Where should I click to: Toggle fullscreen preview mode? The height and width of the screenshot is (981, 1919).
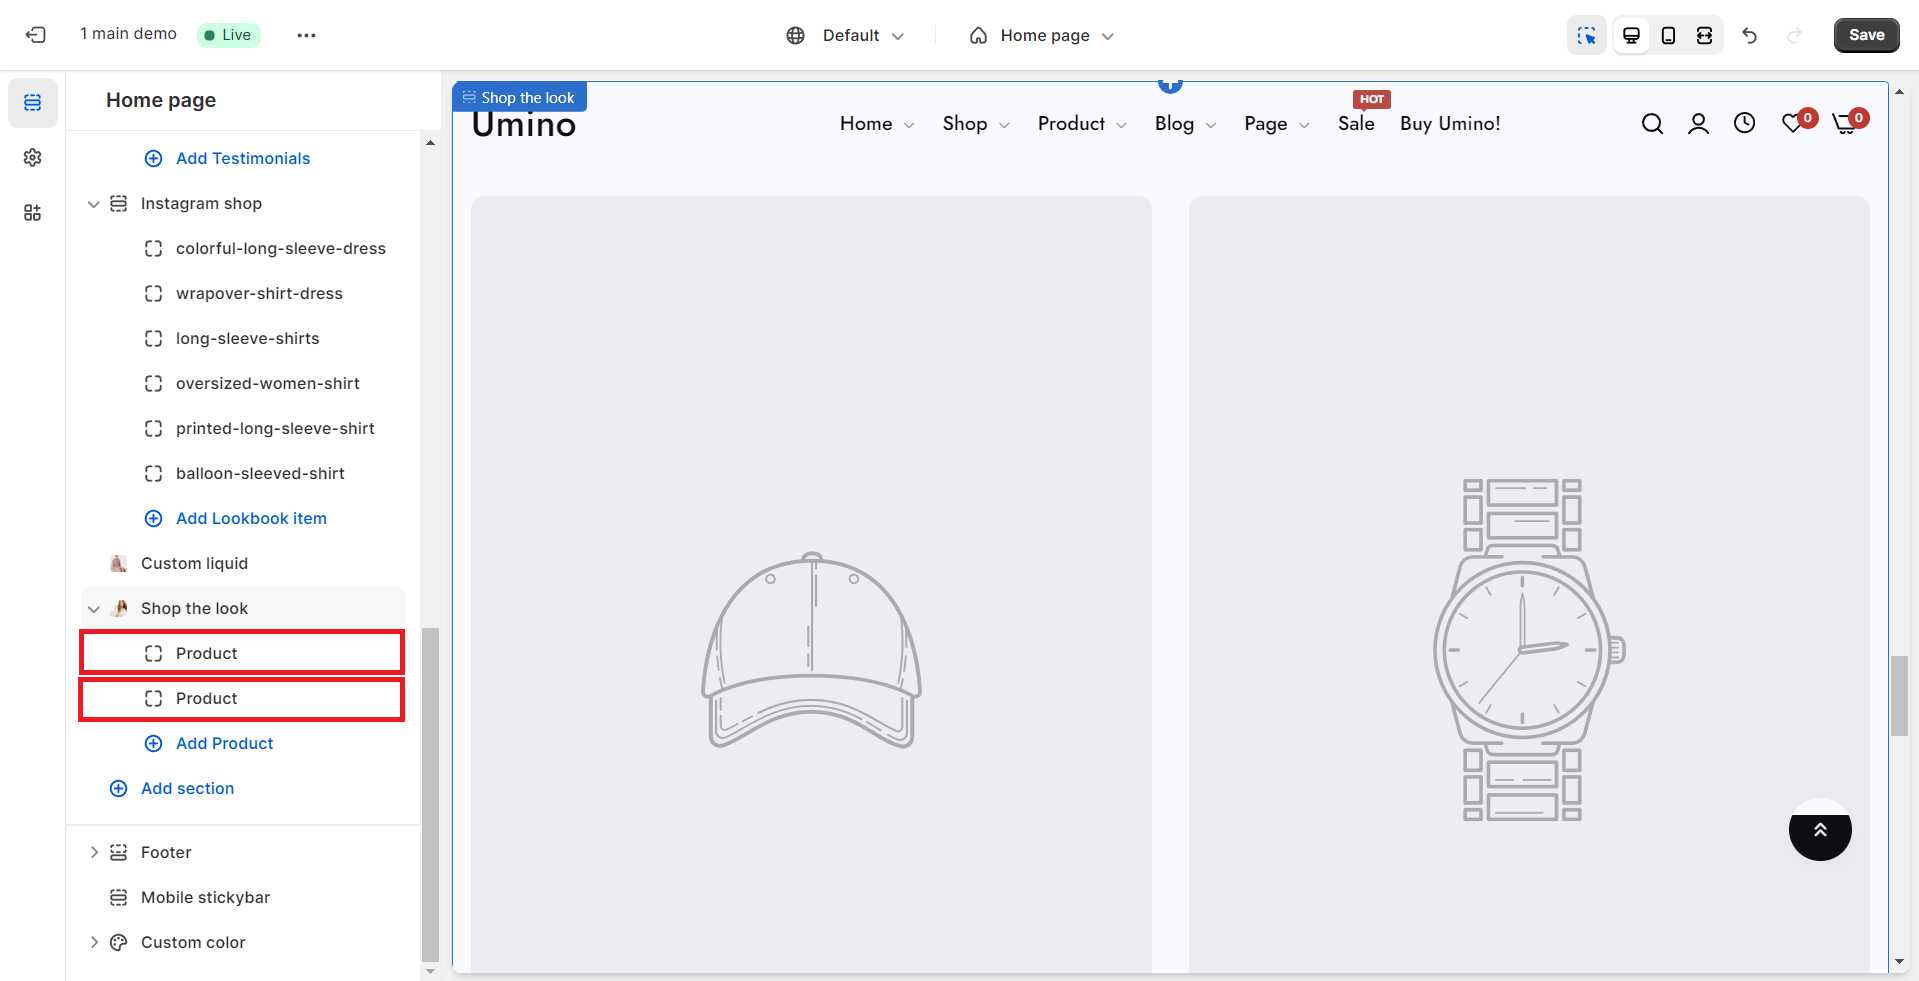pyautogui.click(x=1705, y=35)
